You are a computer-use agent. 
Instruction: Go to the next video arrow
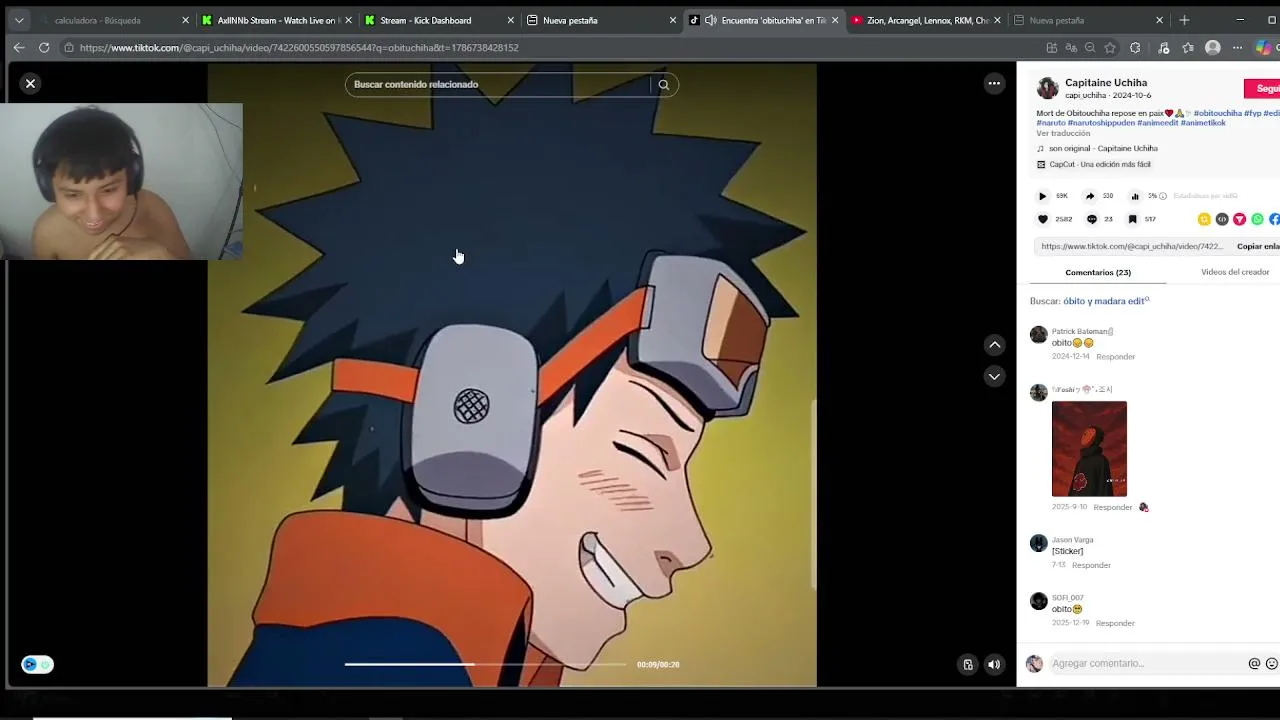coord(994,376)
